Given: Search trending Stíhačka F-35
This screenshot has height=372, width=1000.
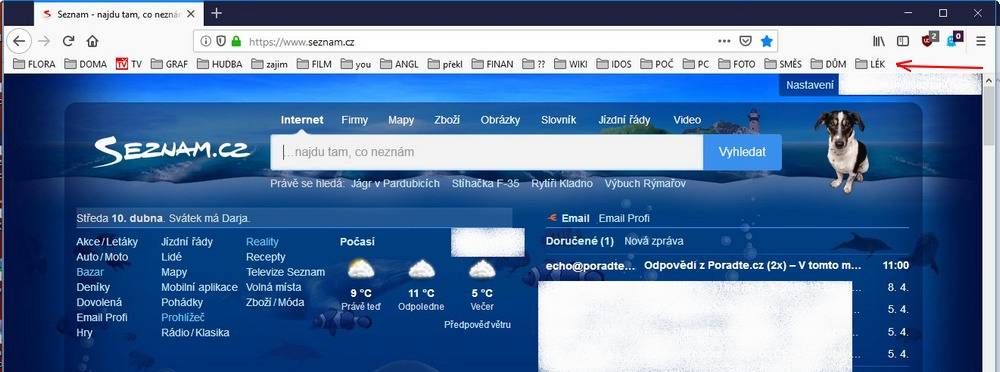Looking at the screenshot, I should [485, 184].
